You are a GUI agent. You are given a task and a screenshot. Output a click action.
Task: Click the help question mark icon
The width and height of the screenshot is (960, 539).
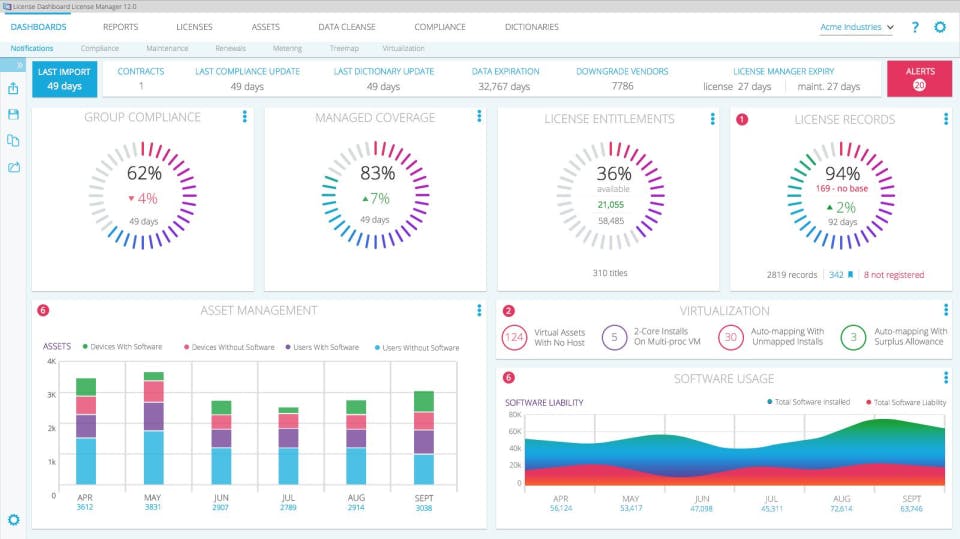pyautogui.click(x=915, y=27)
